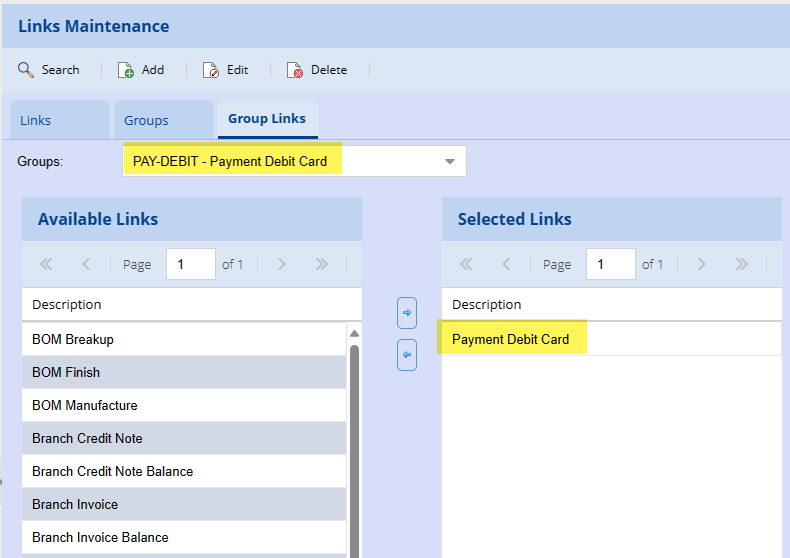Click the Available Links vertical scrollbar
The image size is (790, 558).
[354, 440]
